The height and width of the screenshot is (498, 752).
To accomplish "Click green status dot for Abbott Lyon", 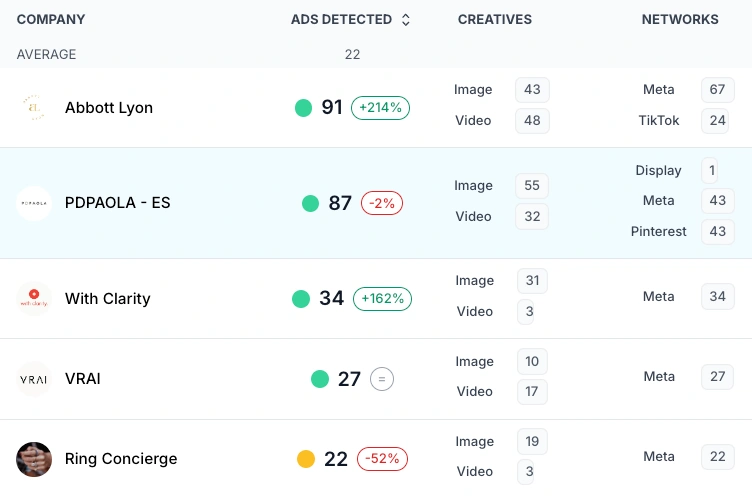I will (304, 108).
